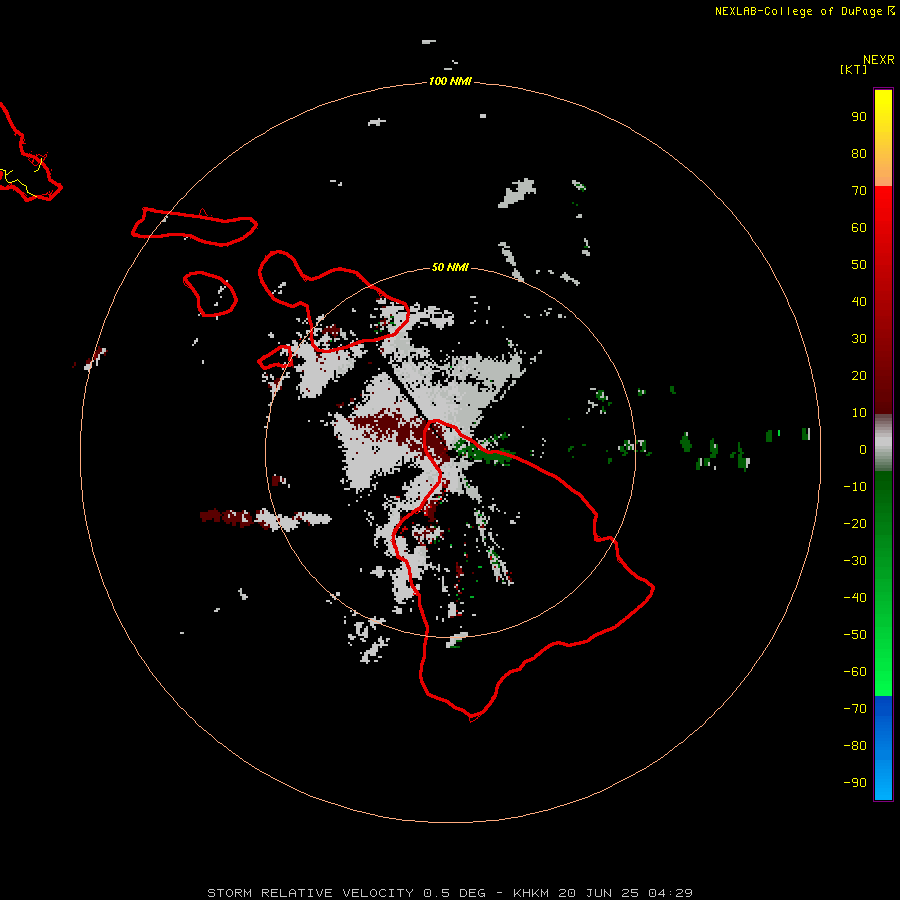Click the -20 value on velocity scale
Screen dimensions: 900x900
[x=855, y=524]
